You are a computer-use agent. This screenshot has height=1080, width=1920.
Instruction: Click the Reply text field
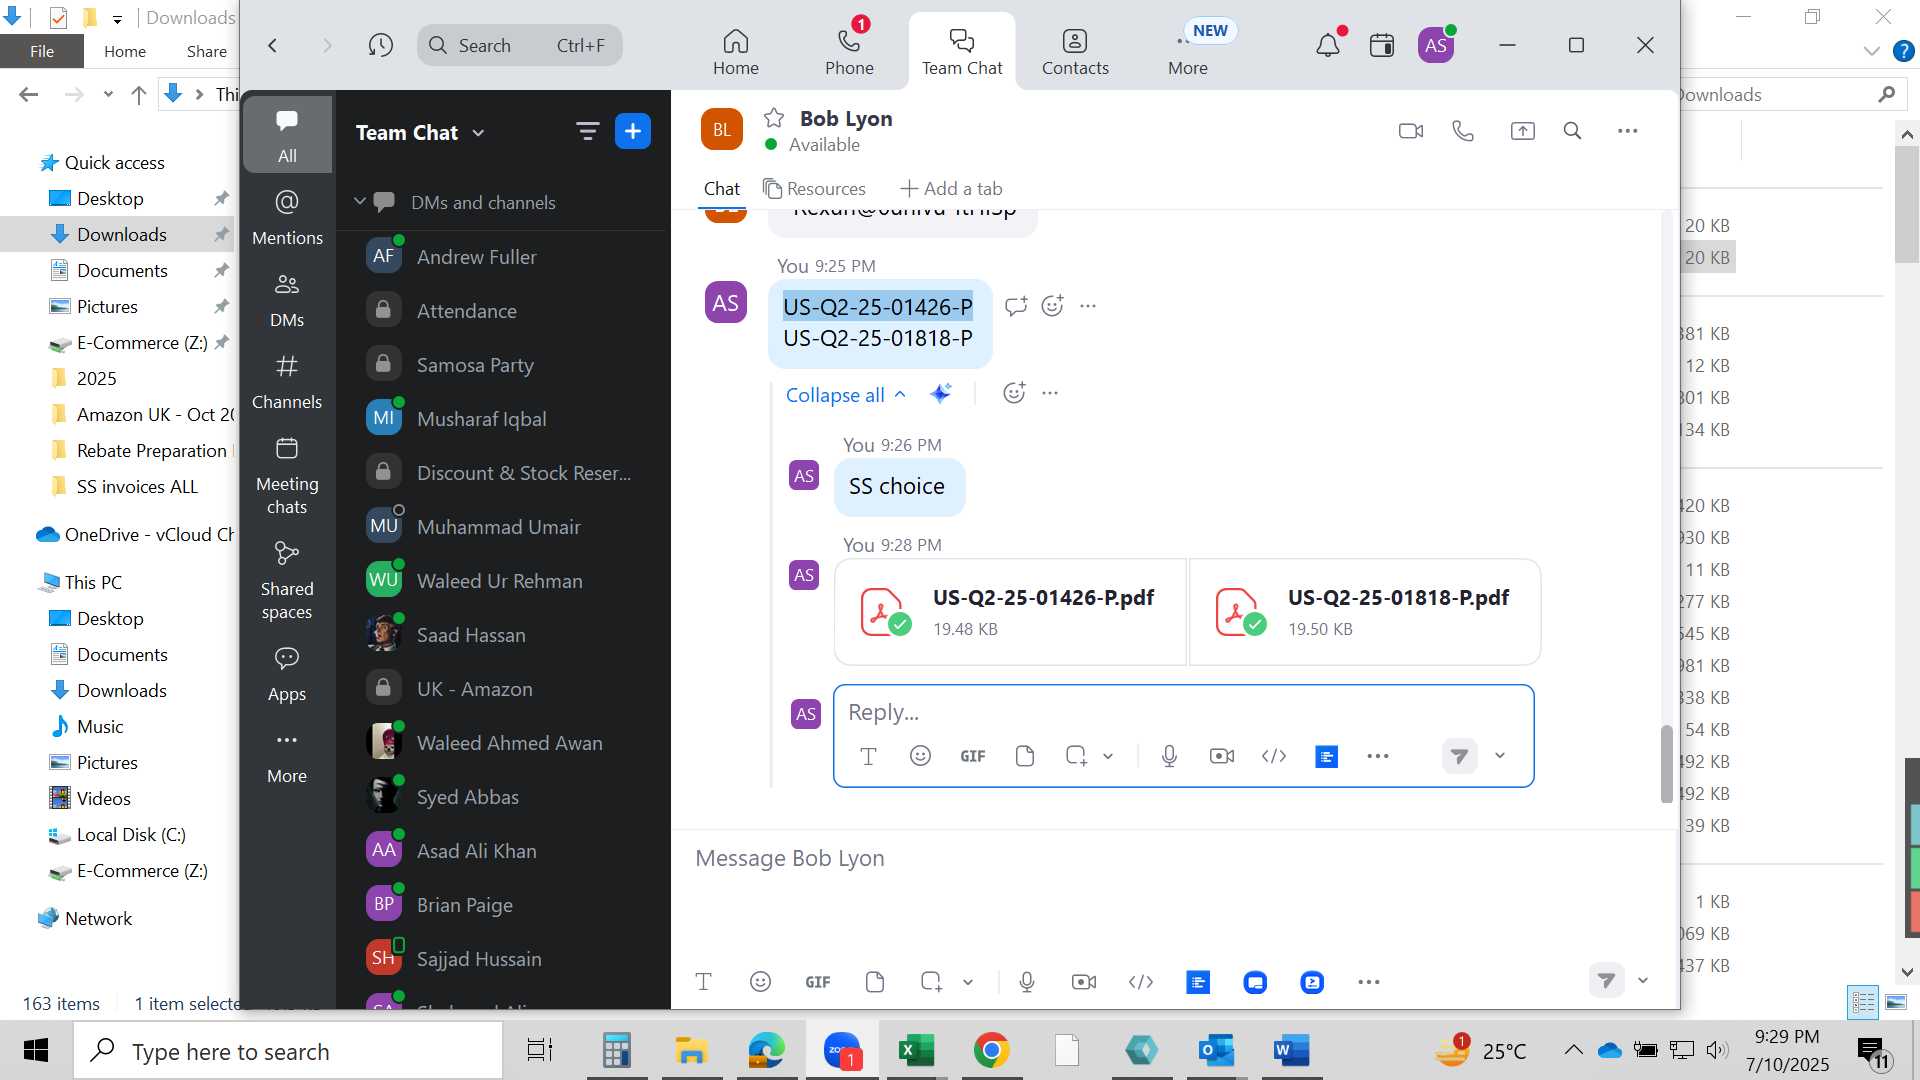[x=1183, y=712]
